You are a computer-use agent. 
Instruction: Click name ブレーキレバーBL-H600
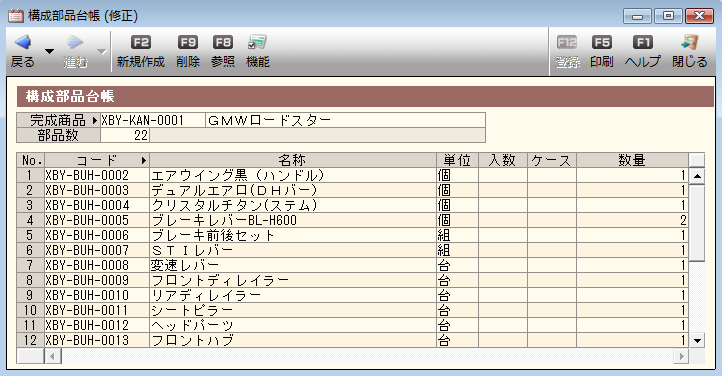click(x=224, y=220)
